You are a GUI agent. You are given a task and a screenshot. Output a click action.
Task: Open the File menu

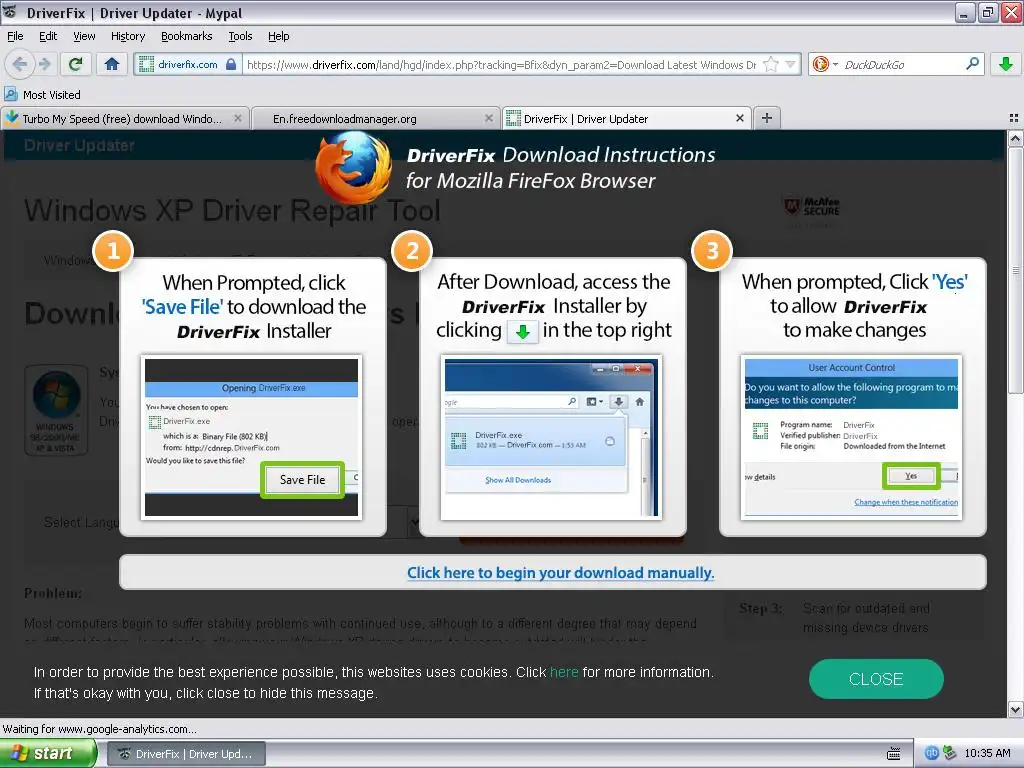(15, 36)
